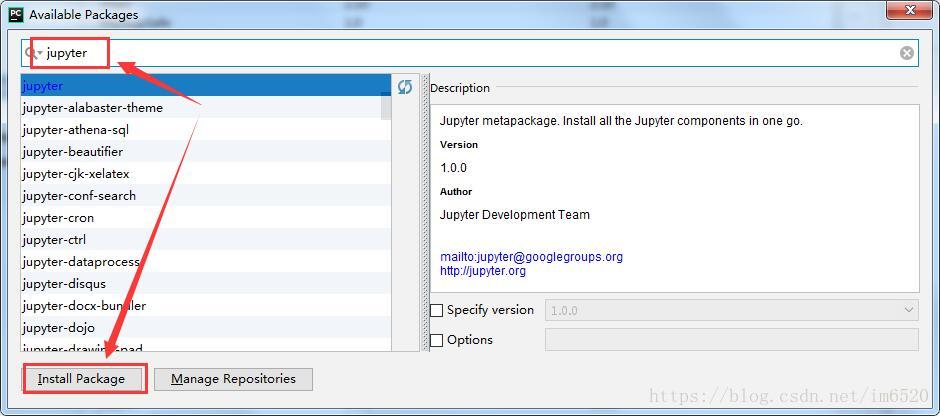Viewport: 940px width, 416px height.
Task: Click into the jupyter search field
Action: [x=469, y=53]
